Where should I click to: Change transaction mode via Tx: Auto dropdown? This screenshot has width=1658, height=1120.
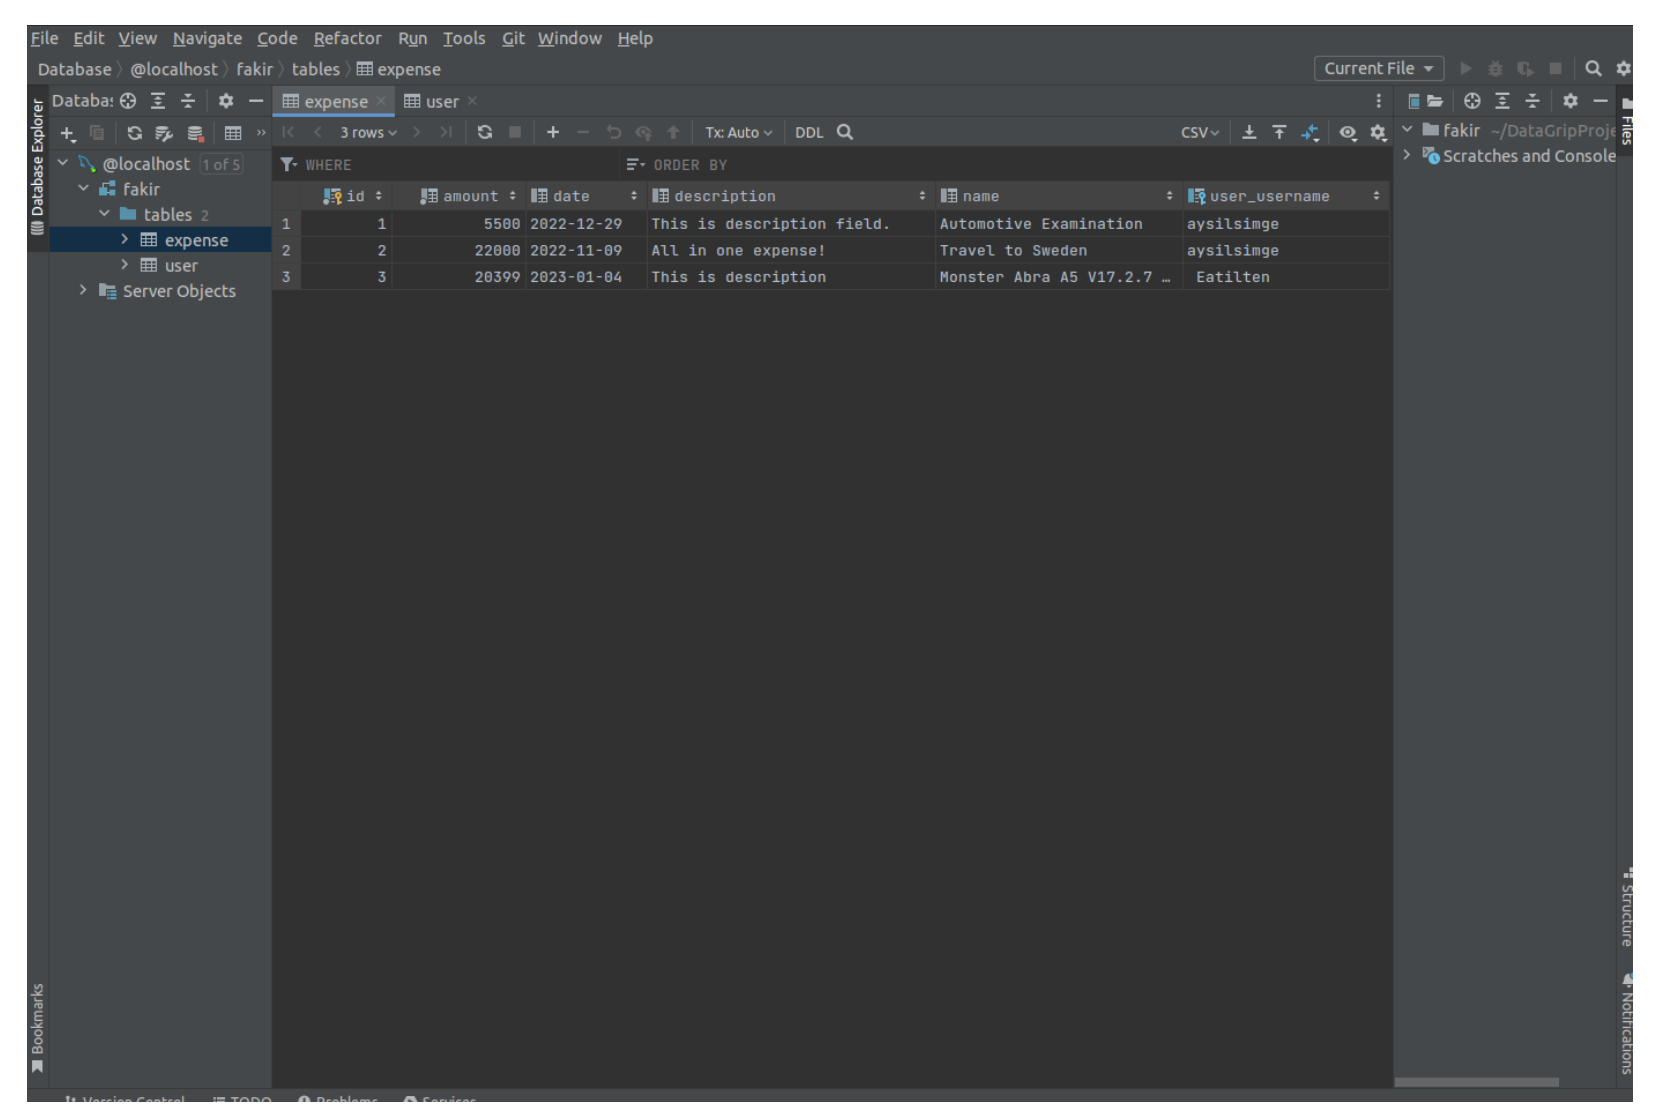tap(738, 132)
